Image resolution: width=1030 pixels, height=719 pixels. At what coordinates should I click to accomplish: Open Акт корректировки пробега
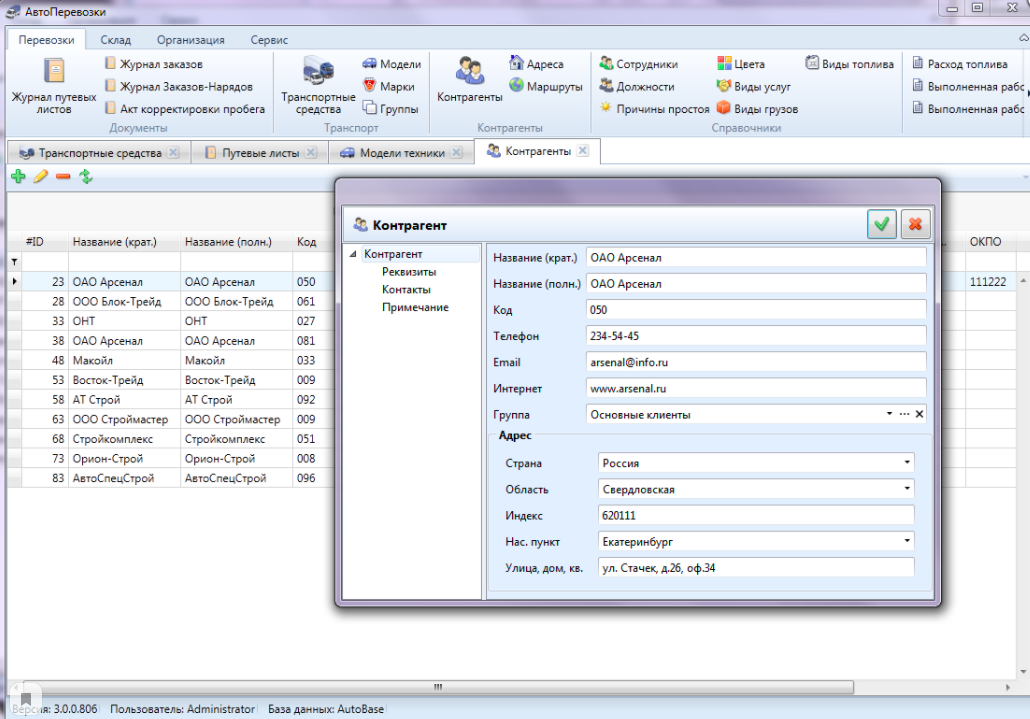tap(185, 108)
